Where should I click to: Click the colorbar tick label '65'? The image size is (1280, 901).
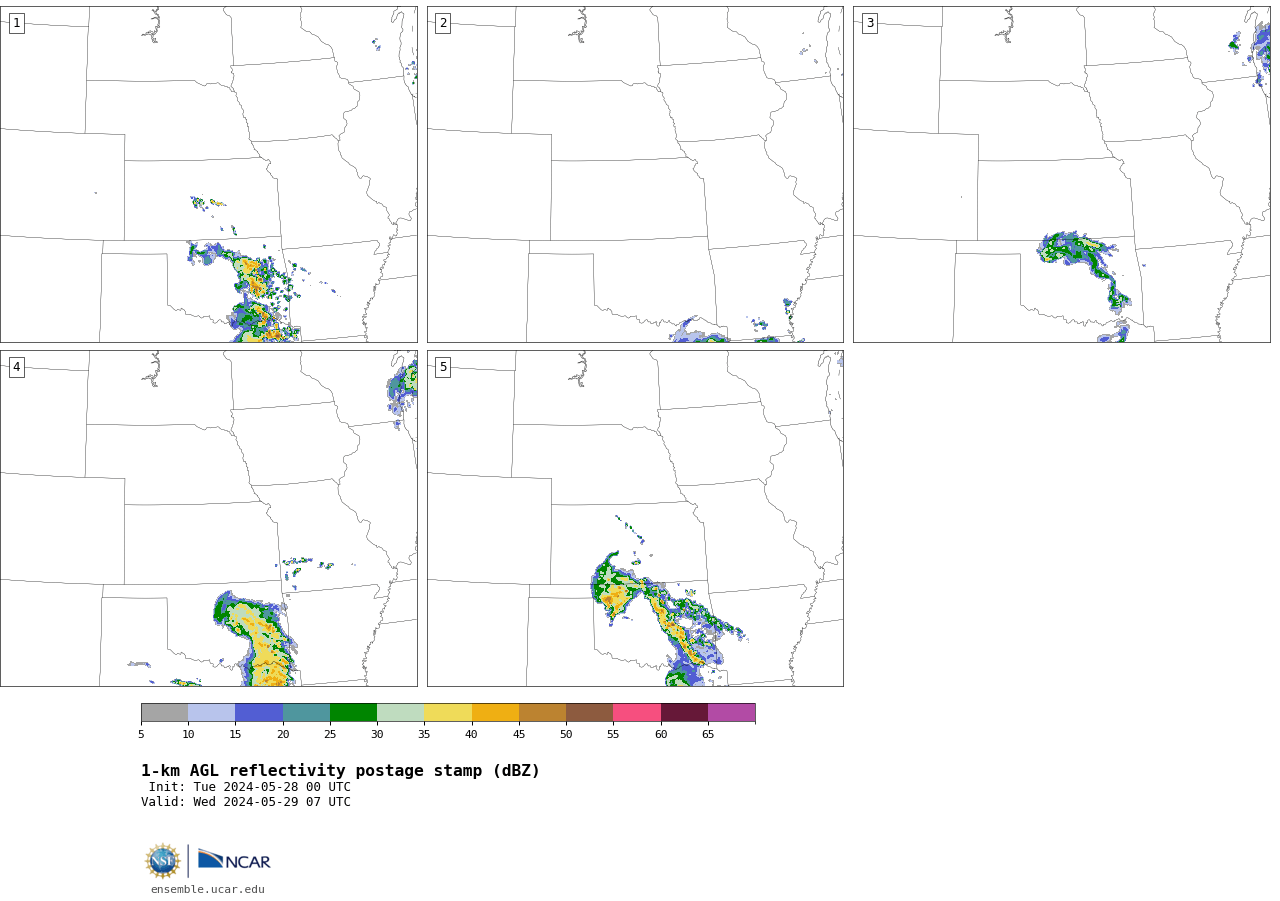pyautogui.click(x=708, y=735)
